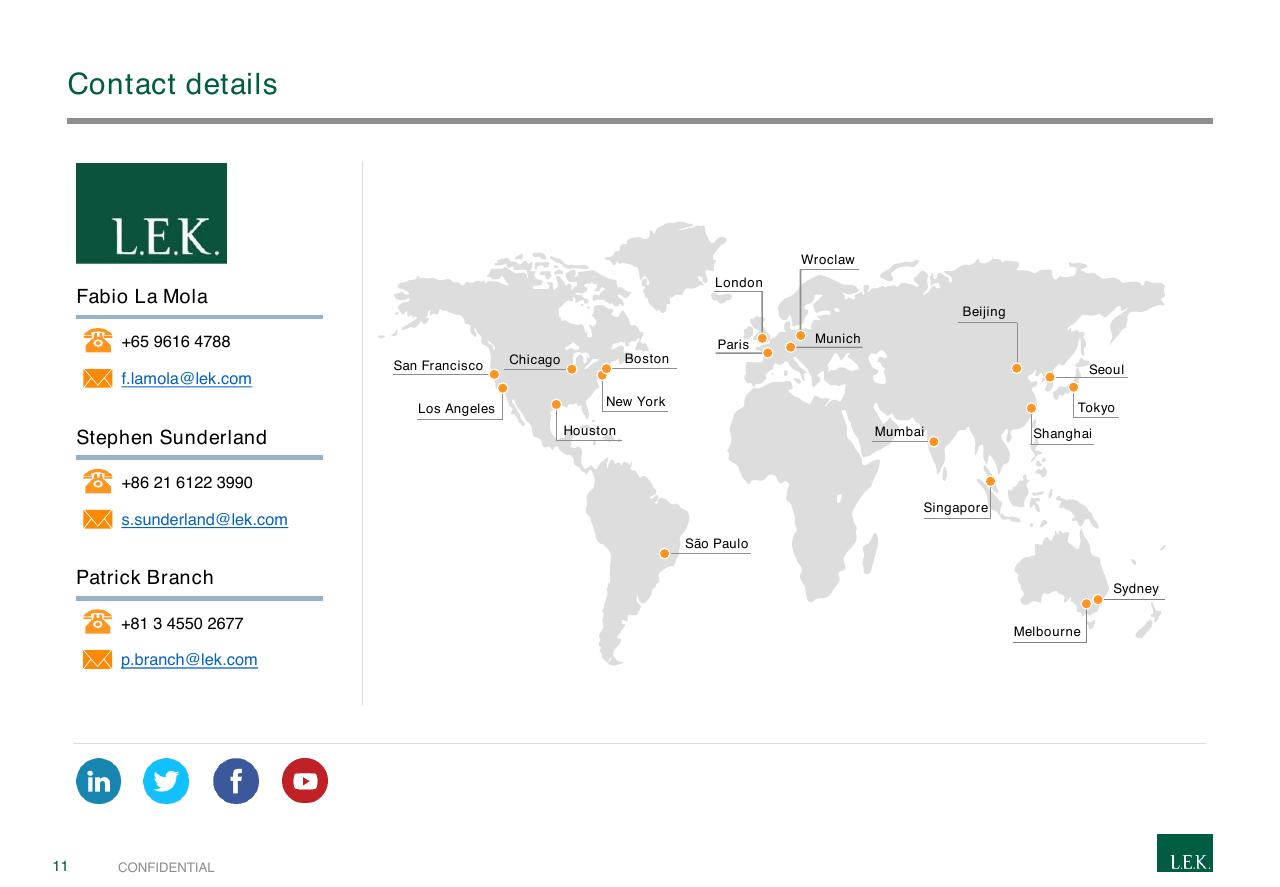1280x887 pixels.
Task: Click the Munich map label
Action: 838,338
